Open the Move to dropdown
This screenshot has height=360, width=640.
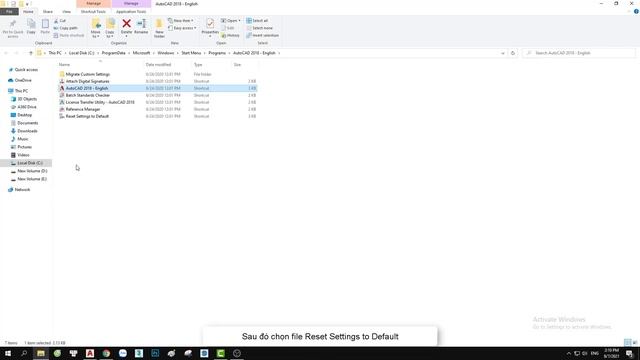(96, 34)
